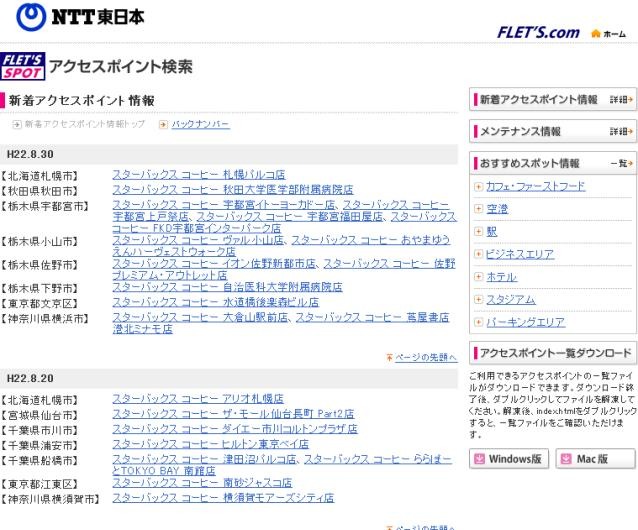The width and height of the screenshot is (638, 530).
Task: Click arrow icon before バックナンバー
Action: click(163, 124)
